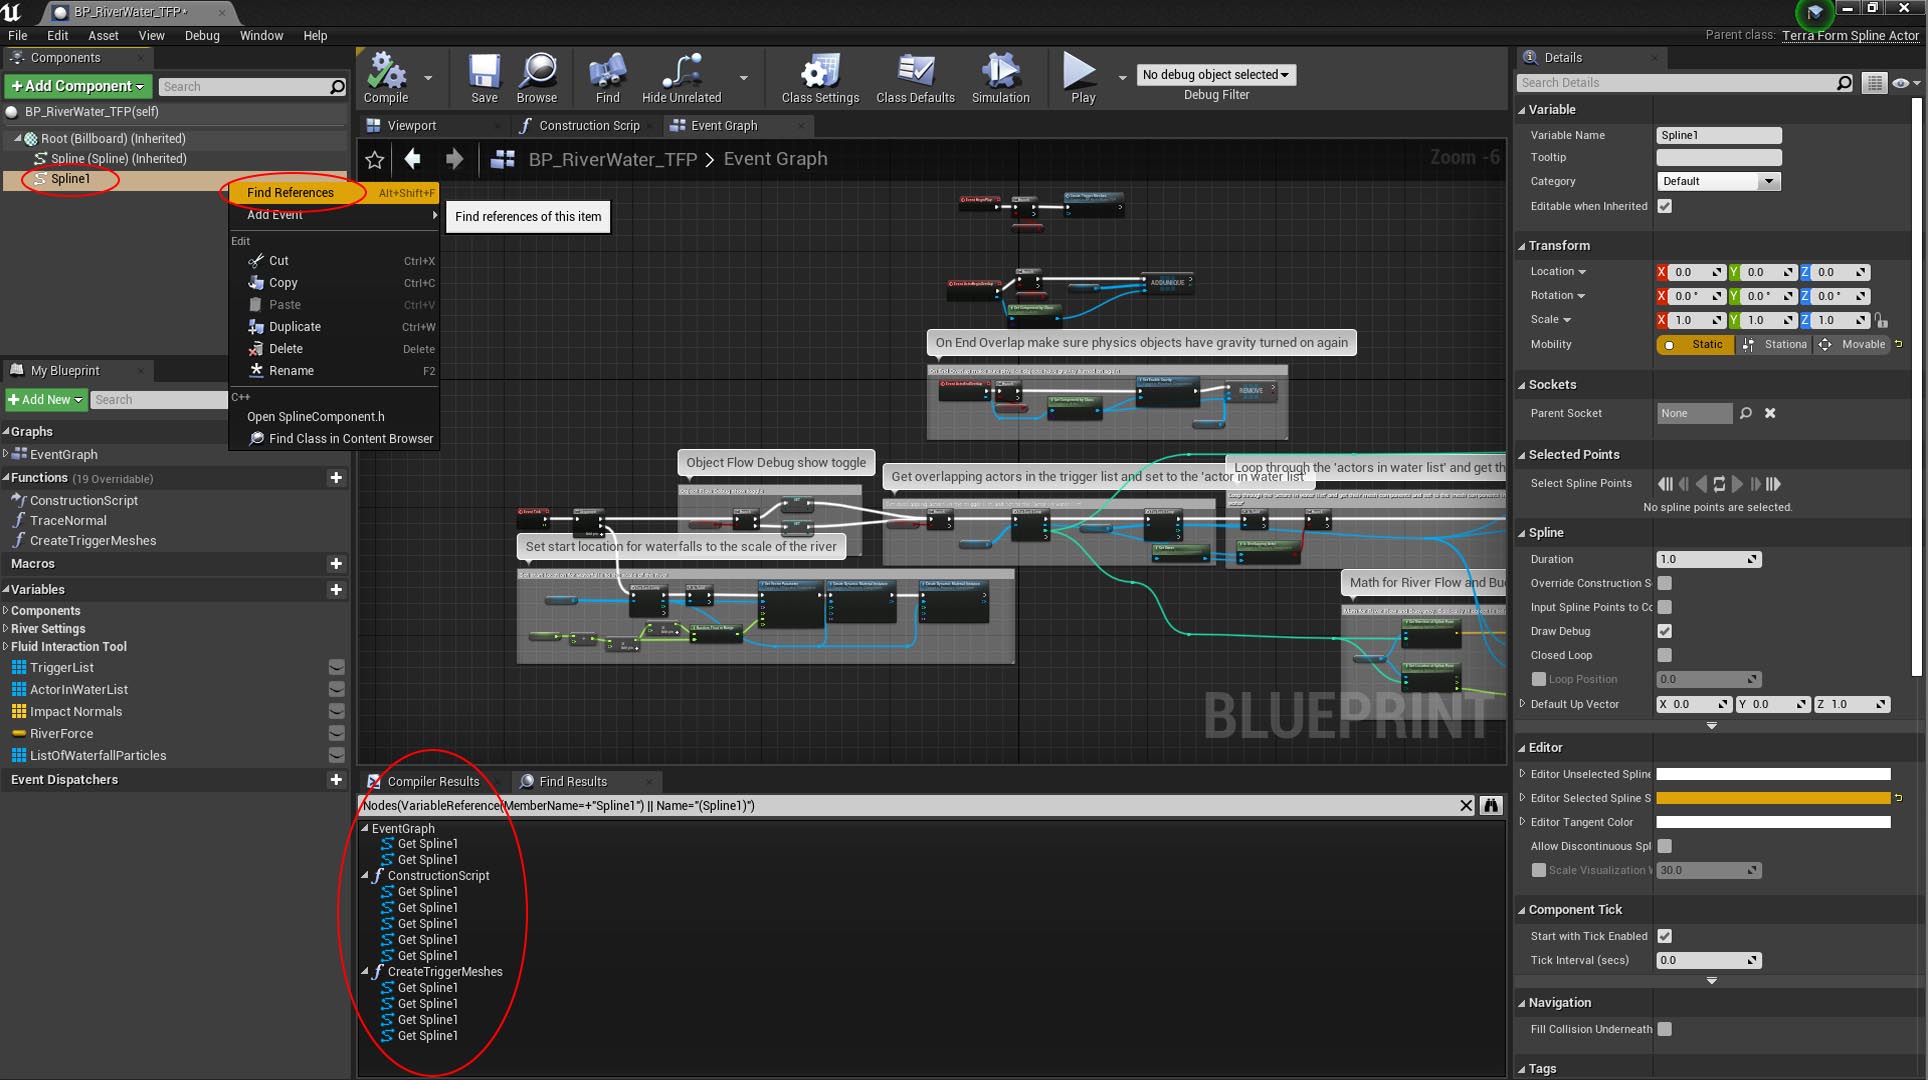Image resolution: width=1928 pixels, height=1080 pixels.
Task: Start the Simulation toolbar icon
Action: (1000, 78)
